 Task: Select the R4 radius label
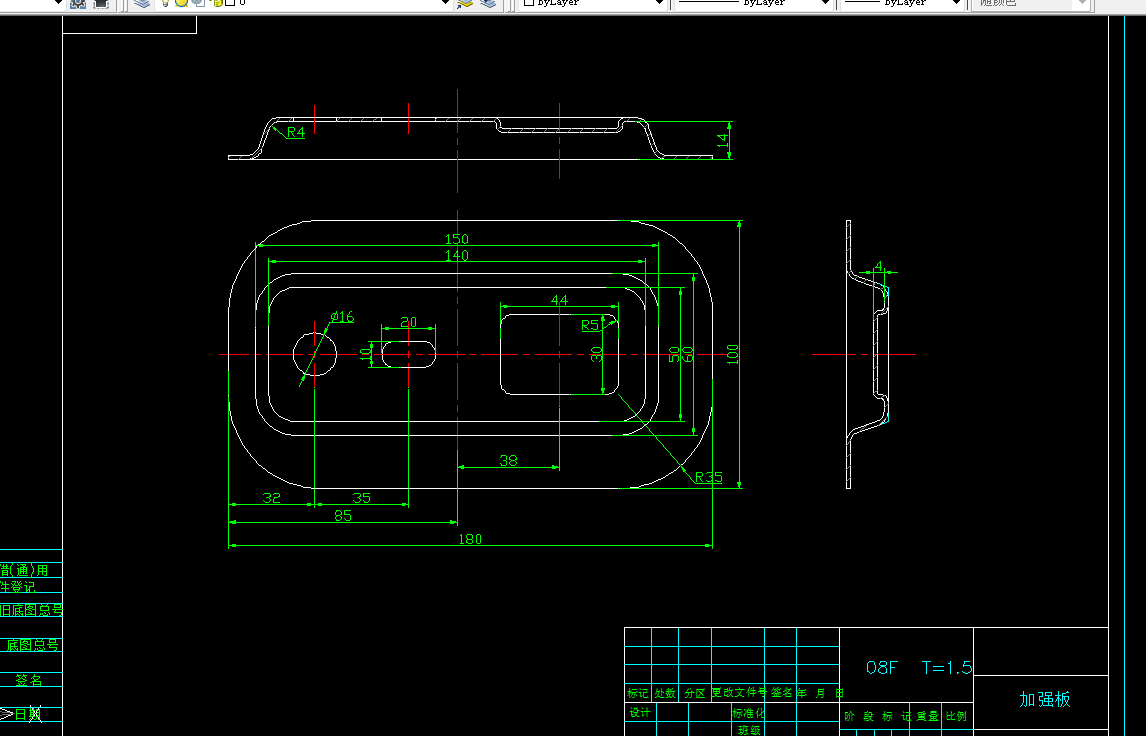pos(296,132)
